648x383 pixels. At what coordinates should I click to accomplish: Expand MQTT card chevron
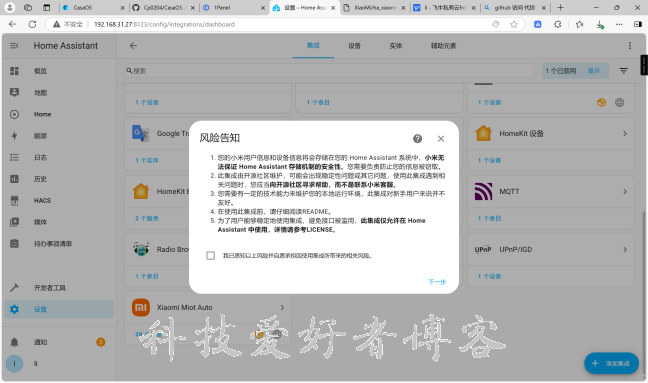click(x=625, y=191)
